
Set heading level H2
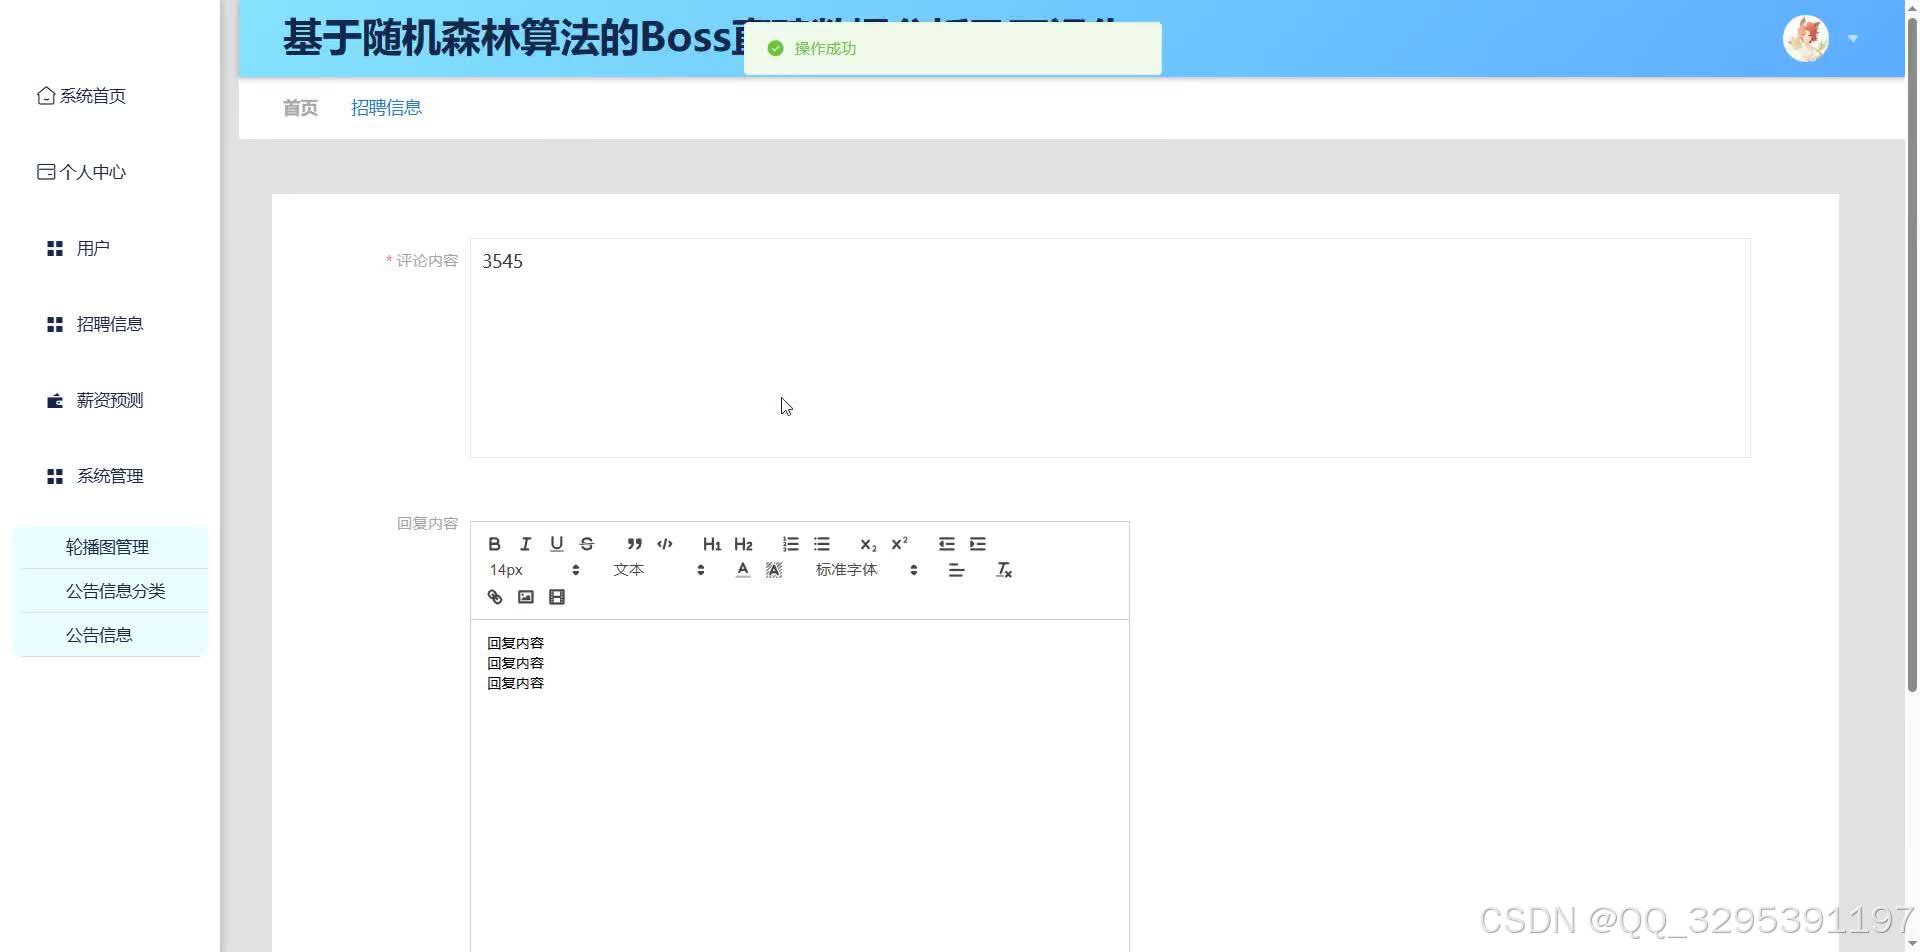(743, 544)
